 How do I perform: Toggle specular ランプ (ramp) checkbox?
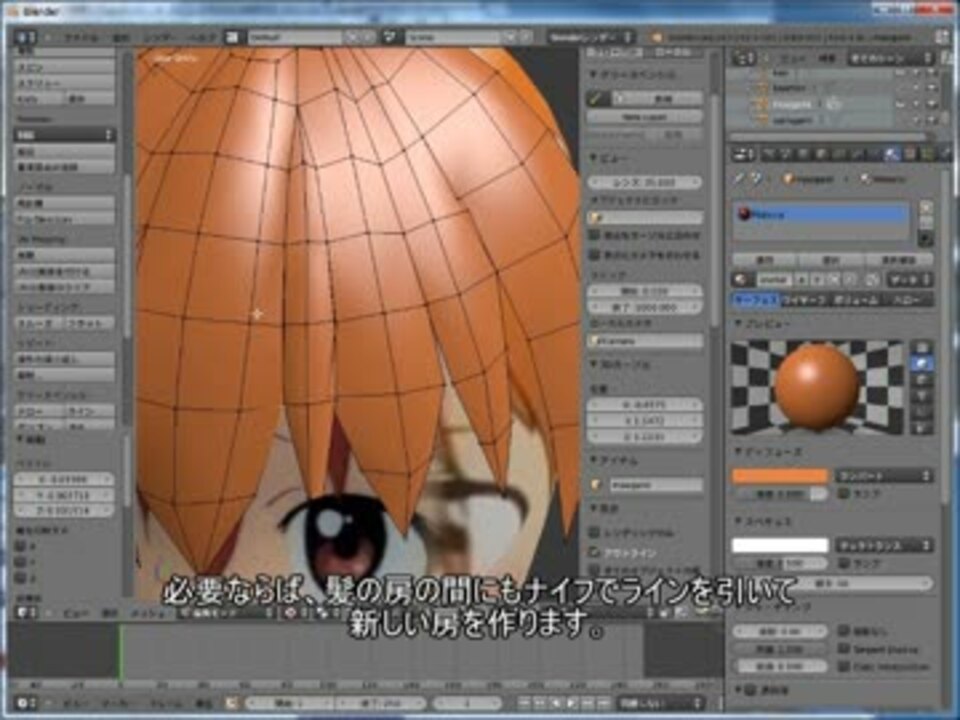843,562
